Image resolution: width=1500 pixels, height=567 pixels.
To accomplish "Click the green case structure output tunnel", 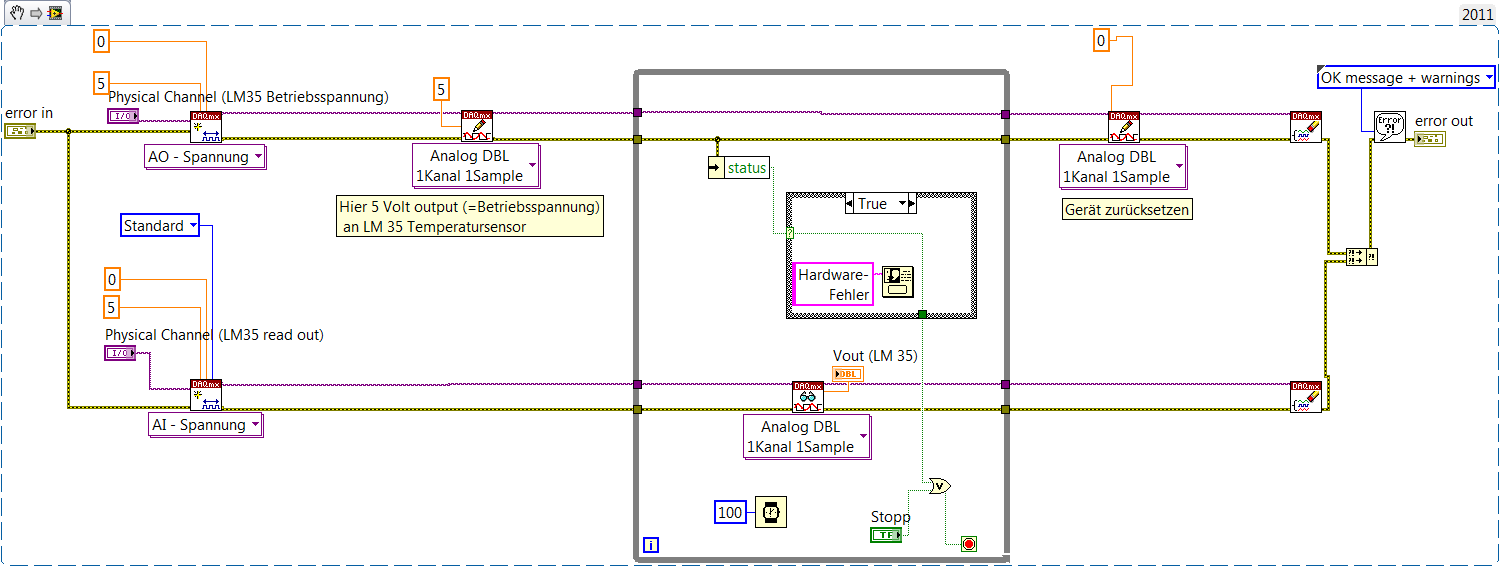I will (x=922, y=314).
